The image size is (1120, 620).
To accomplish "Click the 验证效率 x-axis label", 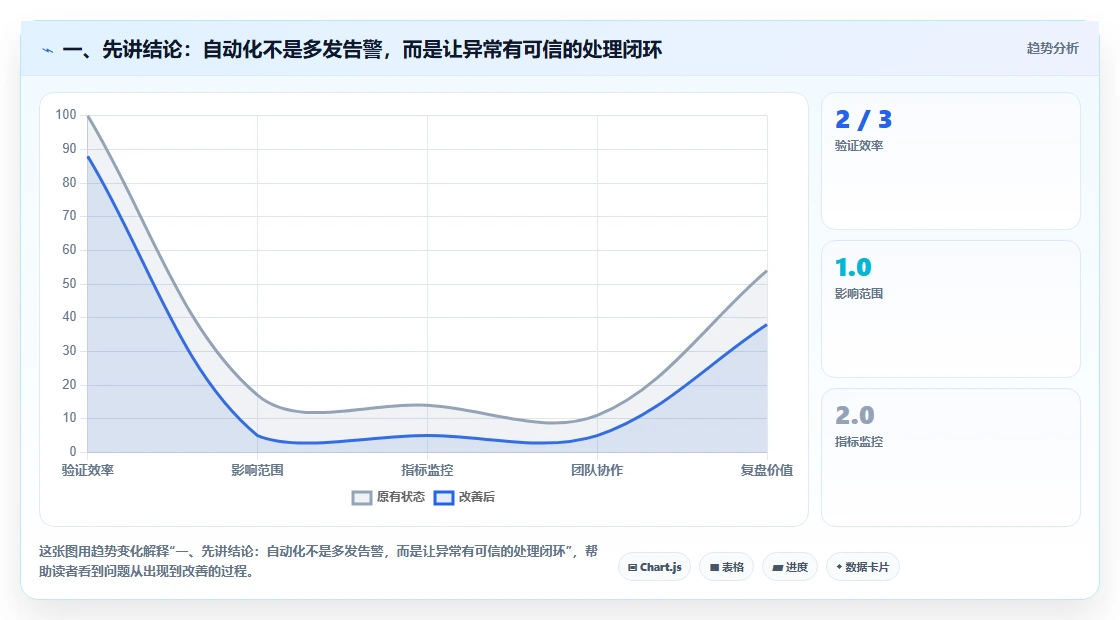I will click(x=88, y=470).
